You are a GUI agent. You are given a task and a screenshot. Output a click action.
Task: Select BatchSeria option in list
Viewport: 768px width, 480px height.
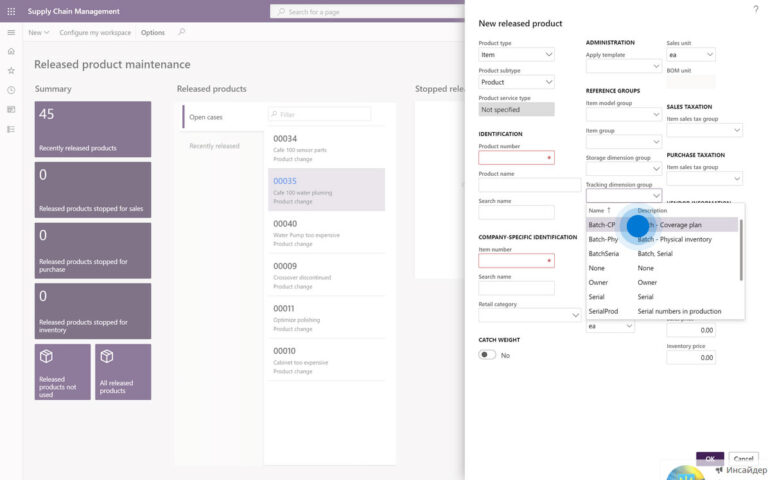click(x=662, y=253)
